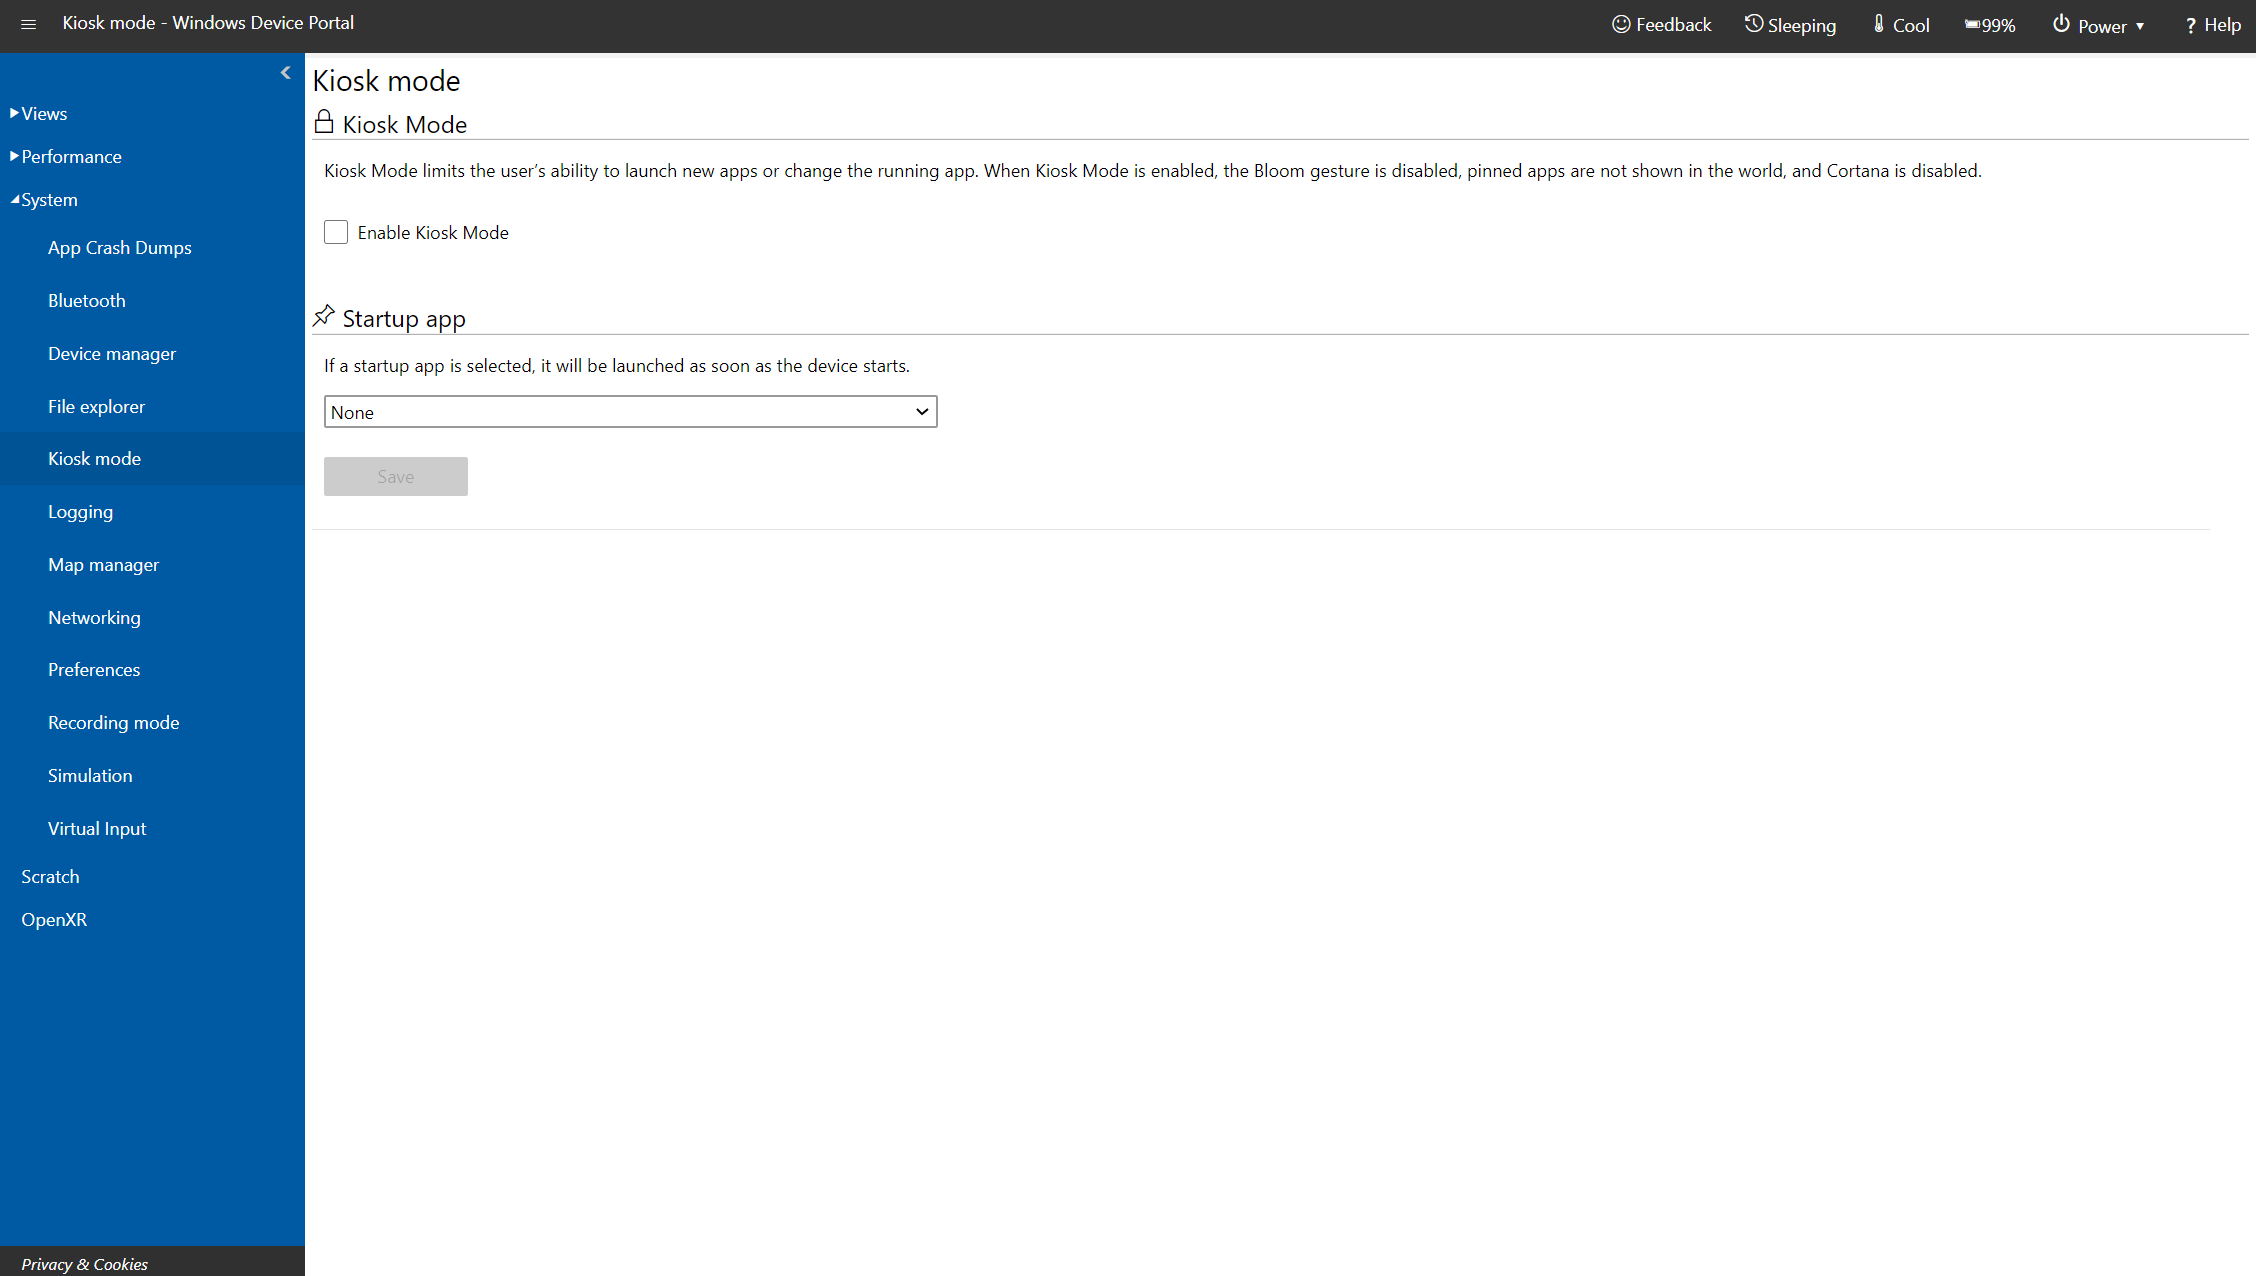Expand the Views menu section
The image size is (2256, 1276).
pos(40,111)
